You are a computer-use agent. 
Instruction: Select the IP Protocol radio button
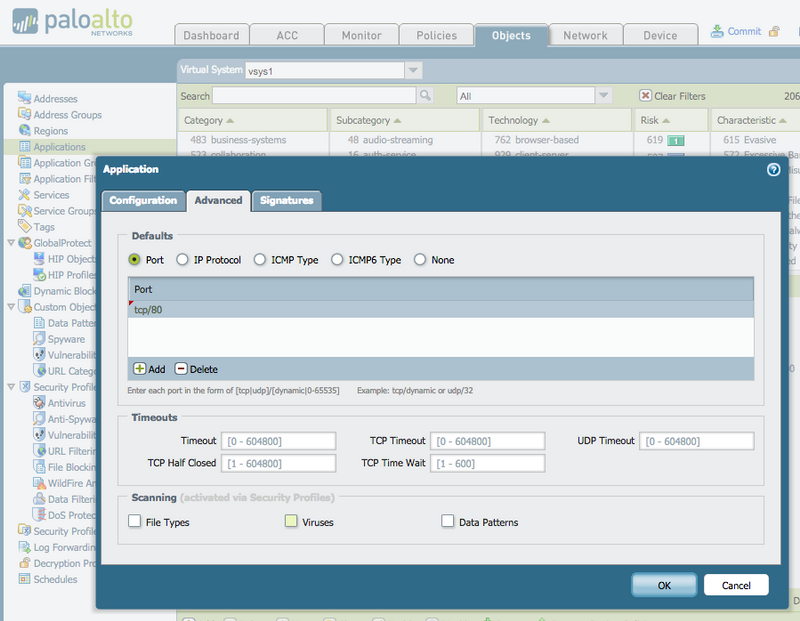(x=183, y=259)
